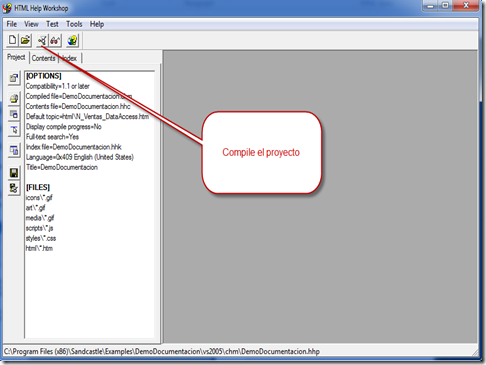Click the Open file folder icon

(25, 40)
